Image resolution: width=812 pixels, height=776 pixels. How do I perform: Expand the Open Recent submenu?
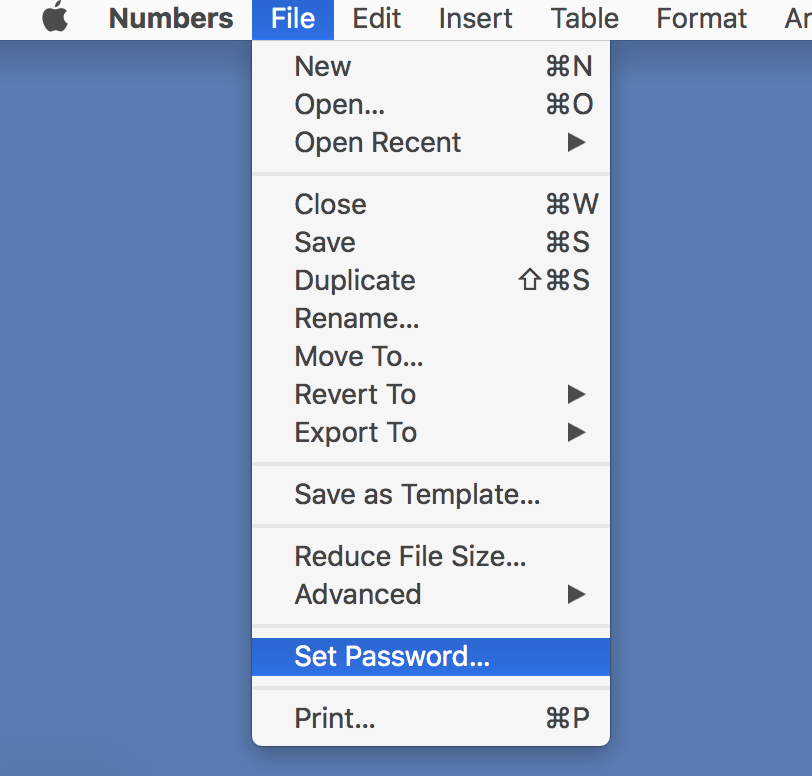(431, 142)
